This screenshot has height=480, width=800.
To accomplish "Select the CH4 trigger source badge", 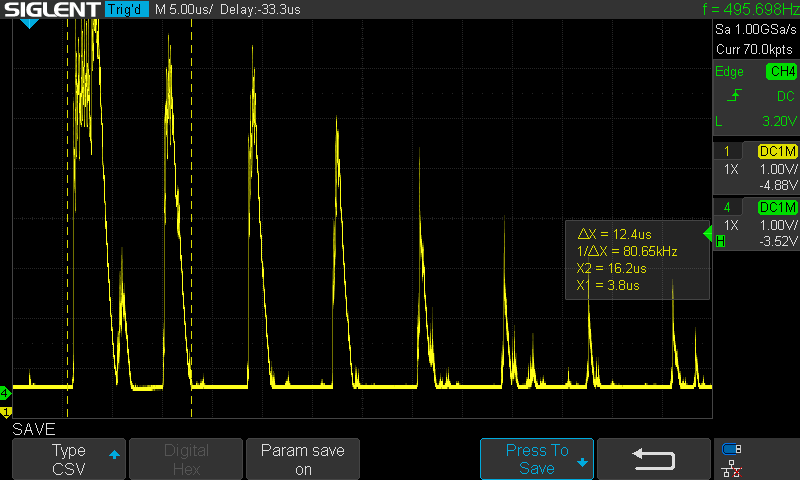I will click(x=781, y=71).
